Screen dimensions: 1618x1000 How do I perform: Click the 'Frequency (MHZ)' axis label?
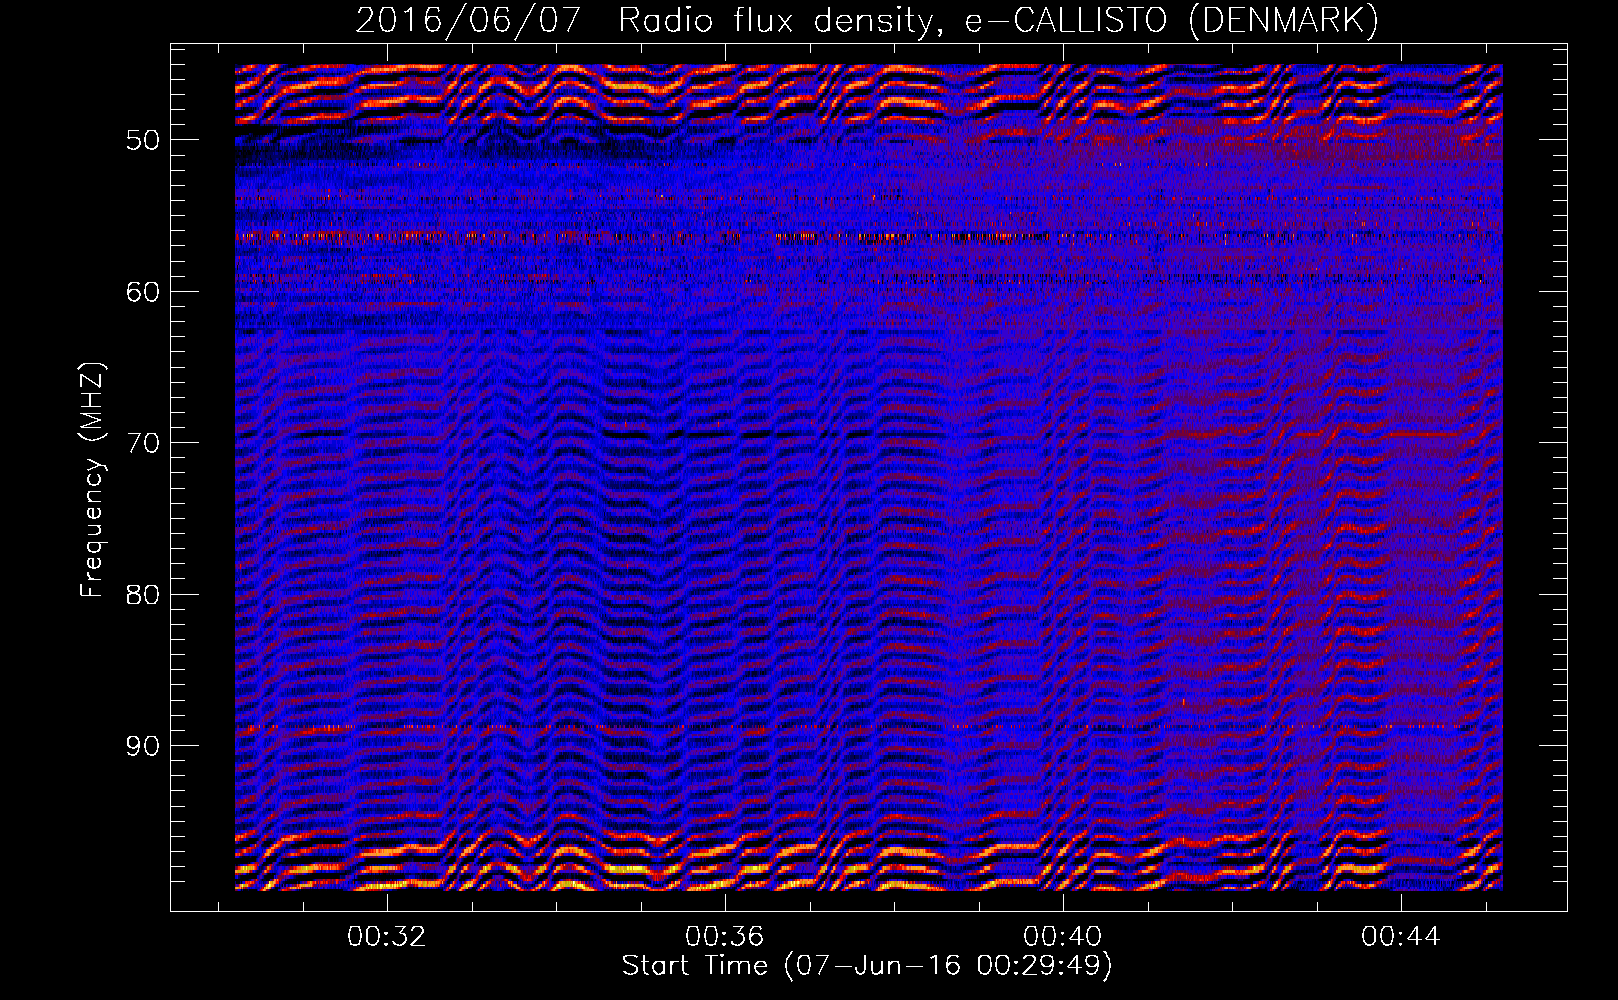coord(92,480)
